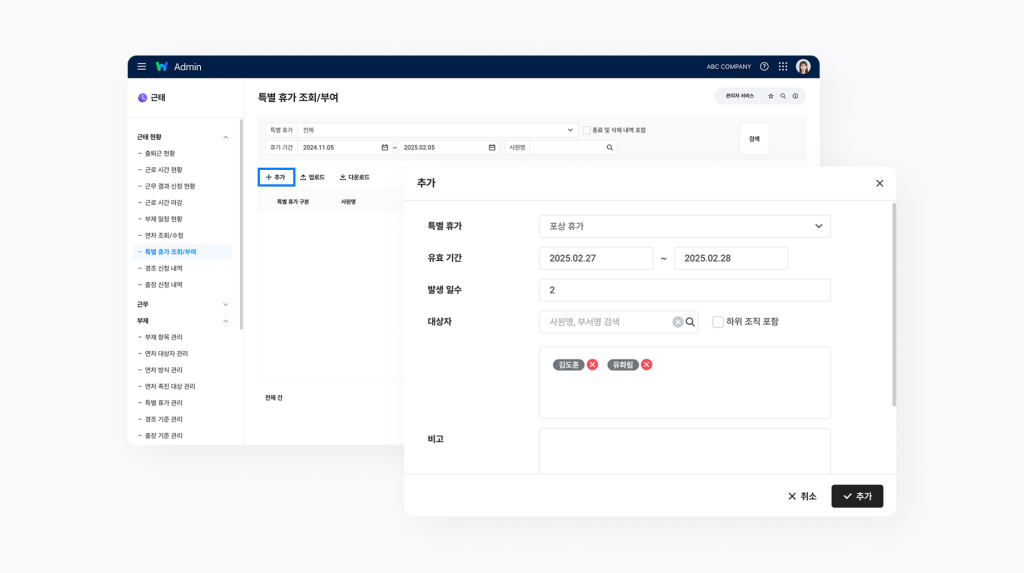Screen dimensions: 1024x573
Task: Clear the 대상자 search field
Action: click(x=677, y=322)
